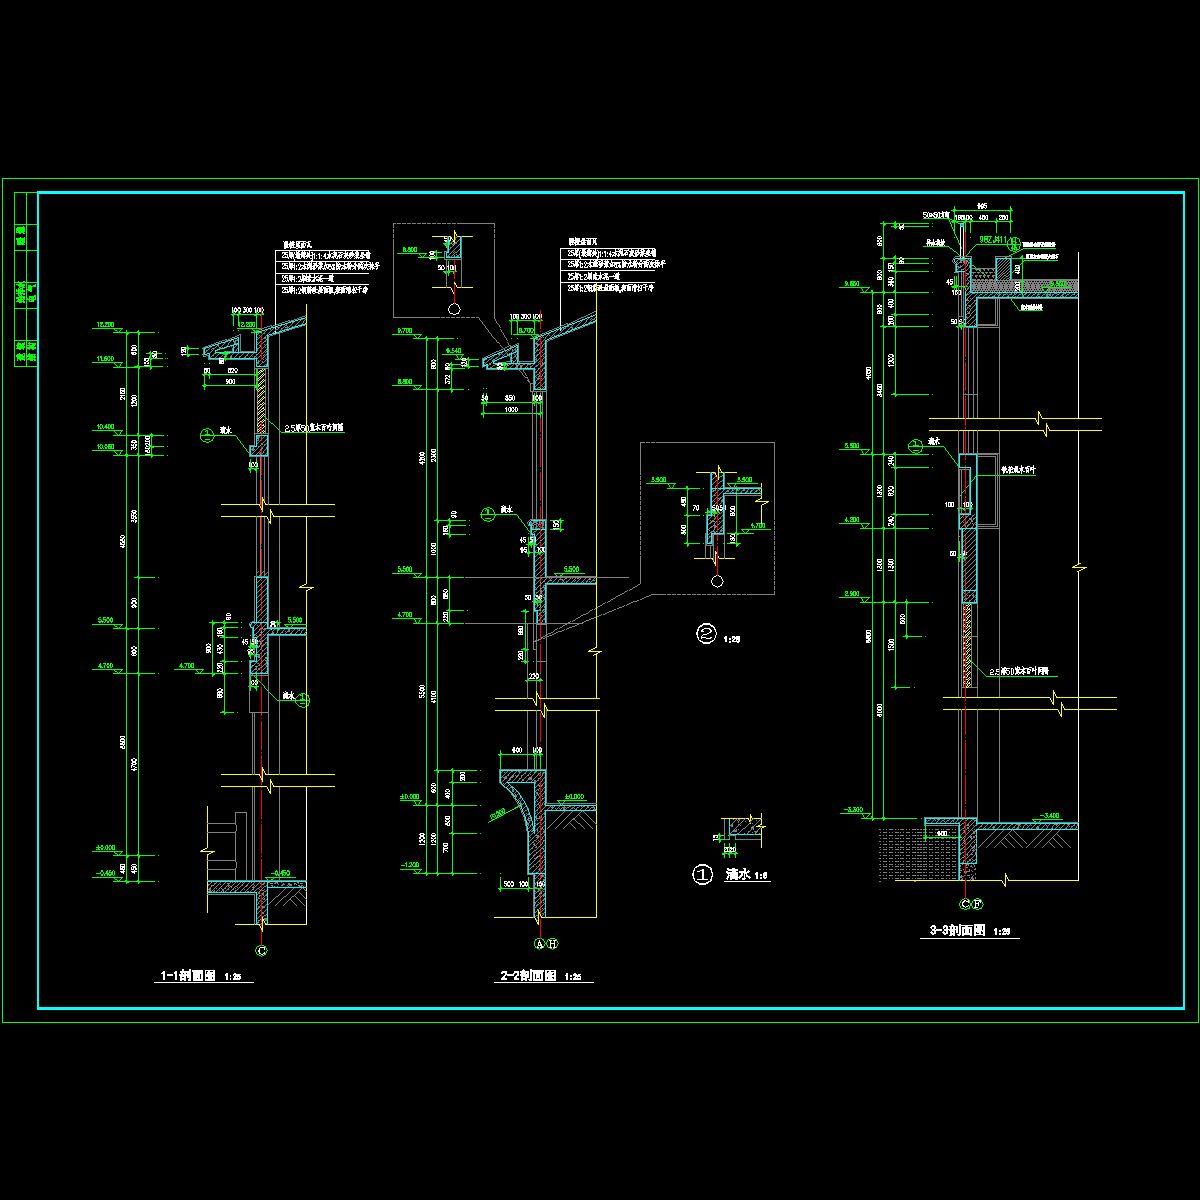Viewport: 1200px width, 1200px height.
Task: Click the 400 footing dimension in section 3-3
Action: pos(941,834)
